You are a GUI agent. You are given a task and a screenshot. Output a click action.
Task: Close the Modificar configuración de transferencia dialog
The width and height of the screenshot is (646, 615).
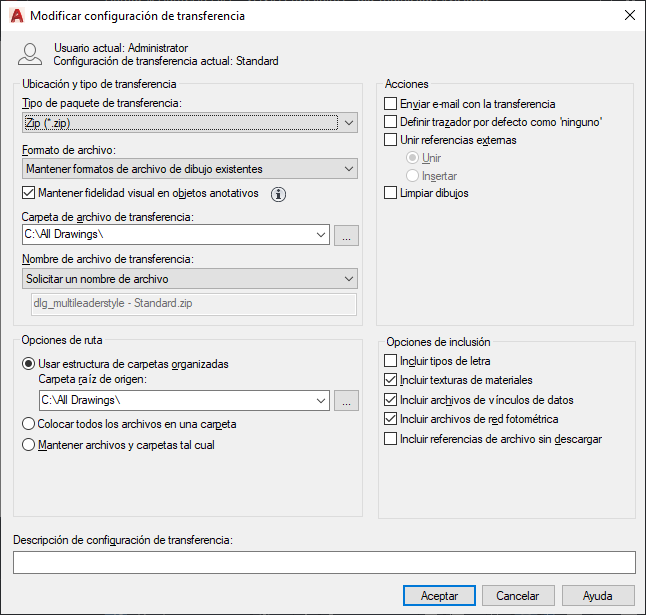(630, 16)
